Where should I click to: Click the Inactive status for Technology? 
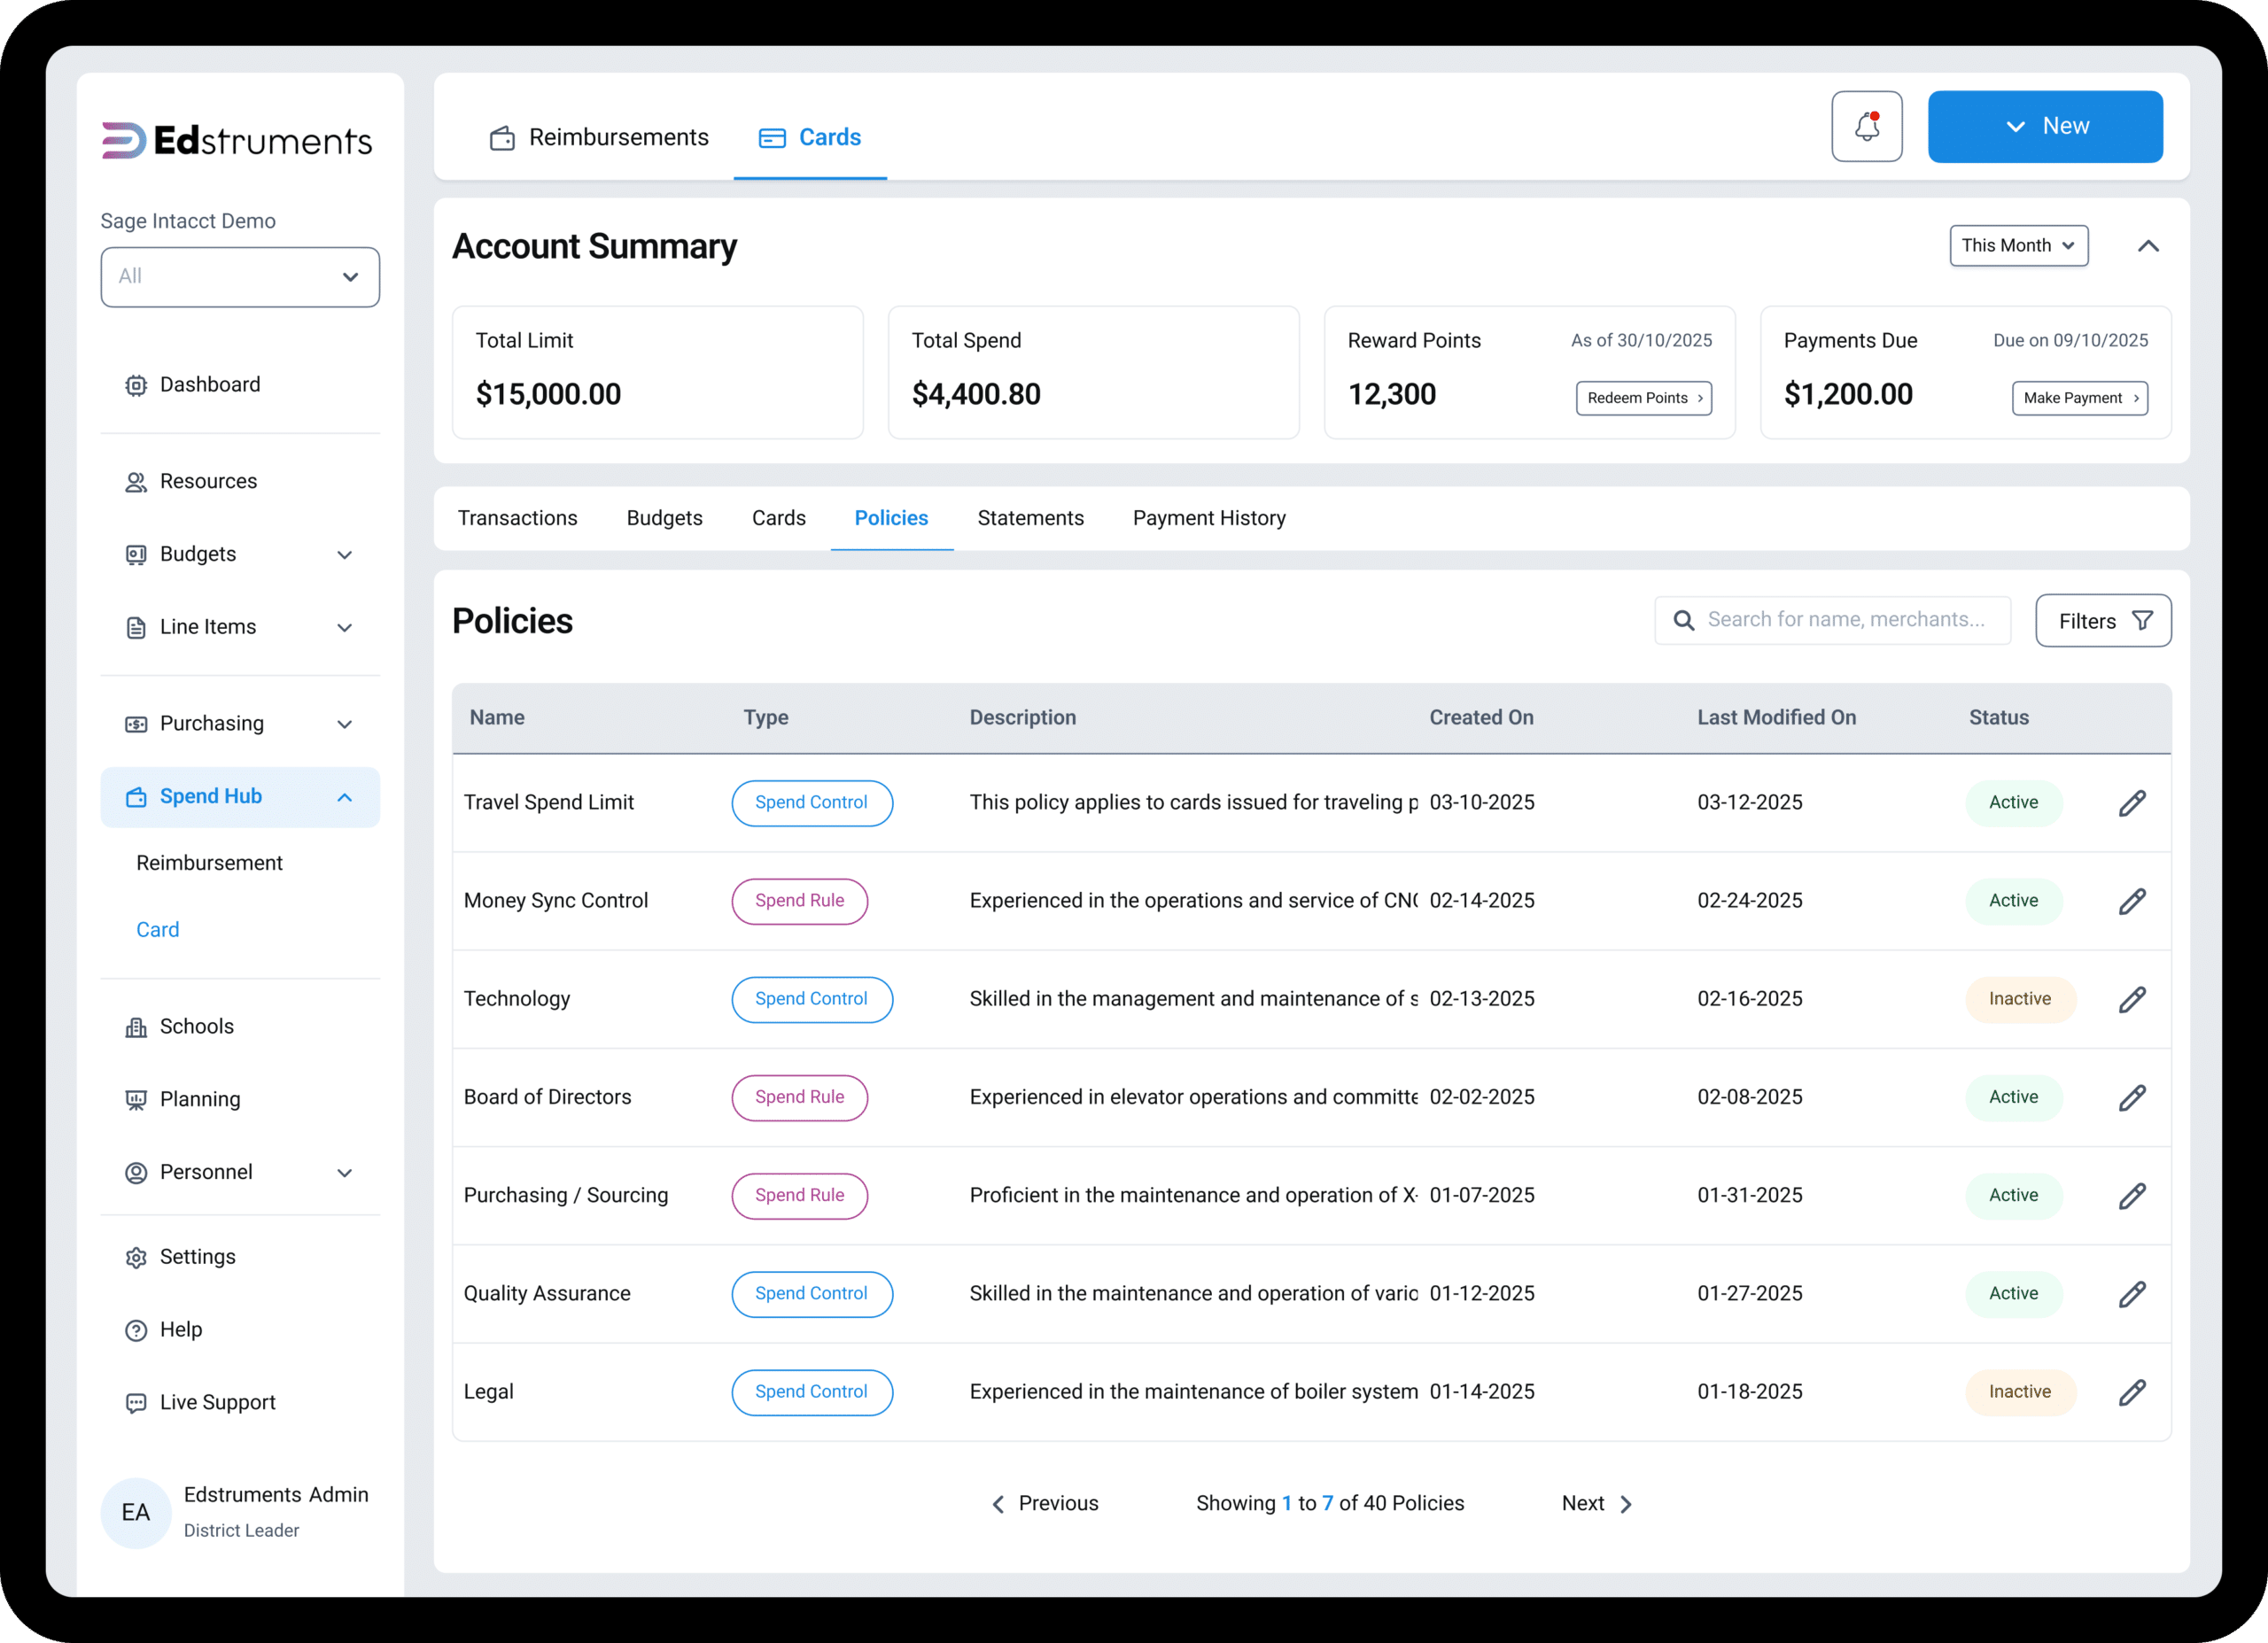coord(2019,999)
